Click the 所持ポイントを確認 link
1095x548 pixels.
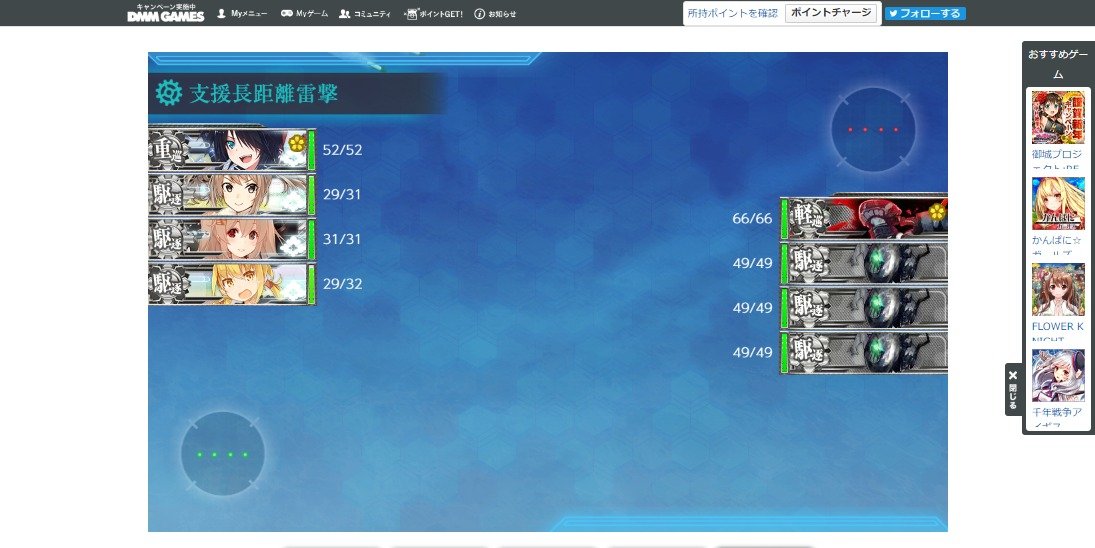pos(733,13)
